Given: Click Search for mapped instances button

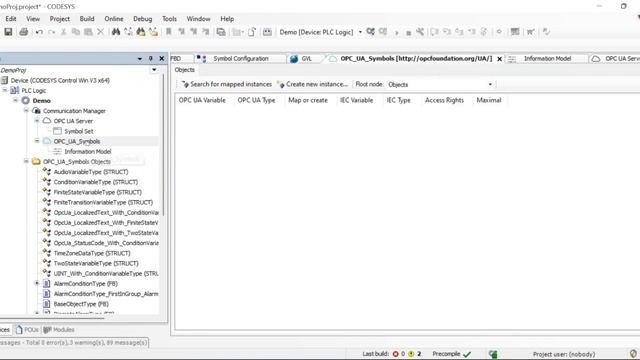Looking at the screenshot, I should click(227, 84).
